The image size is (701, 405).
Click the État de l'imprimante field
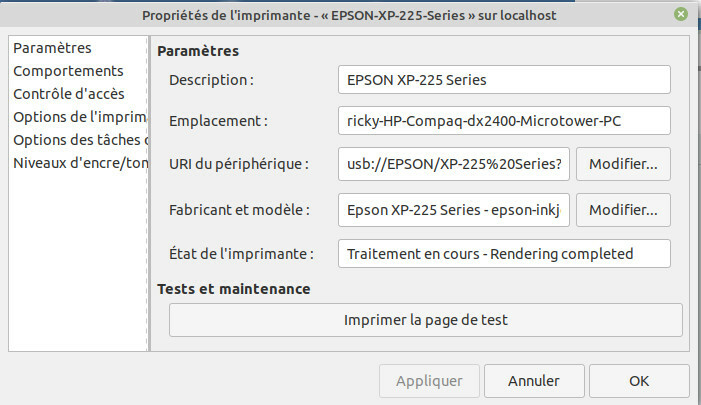point(504,254)
